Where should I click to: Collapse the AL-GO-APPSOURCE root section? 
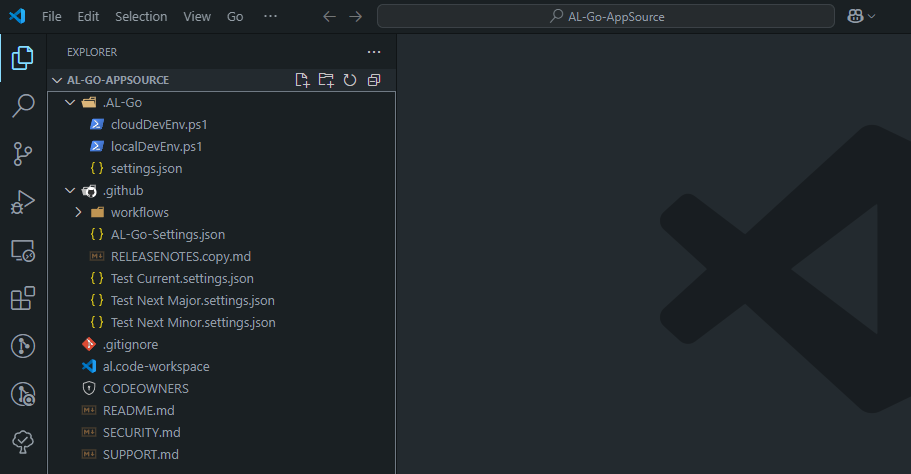57,80
